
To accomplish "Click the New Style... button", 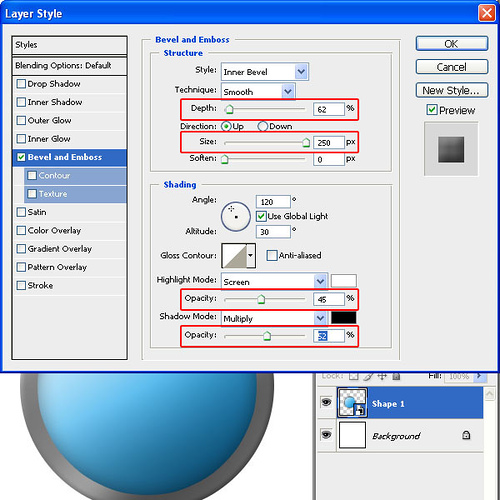I will point(452,90).
